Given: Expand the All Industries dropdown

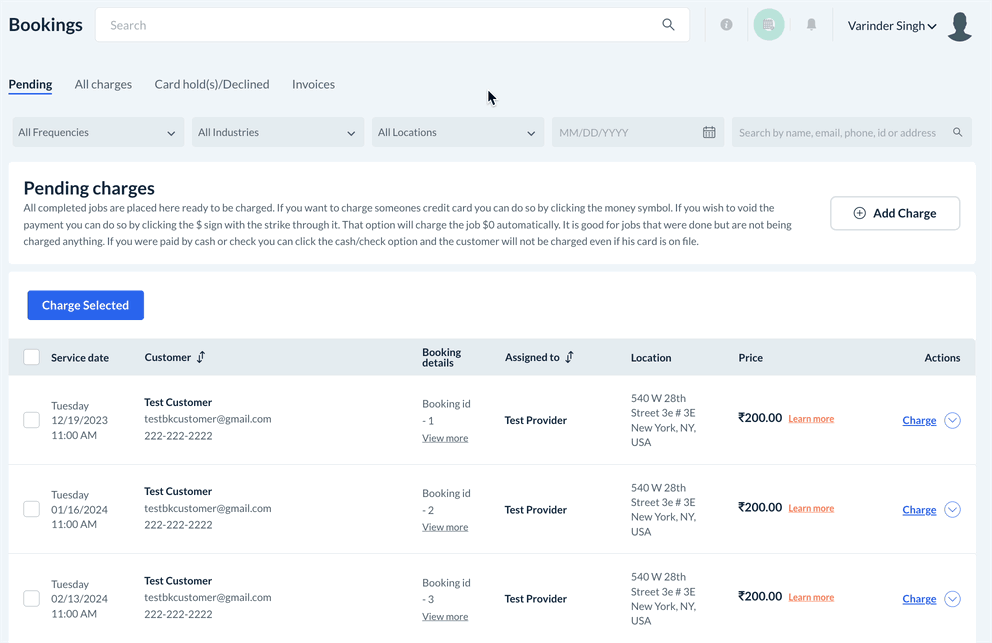Looking at the screenshot, I should 277,132.
